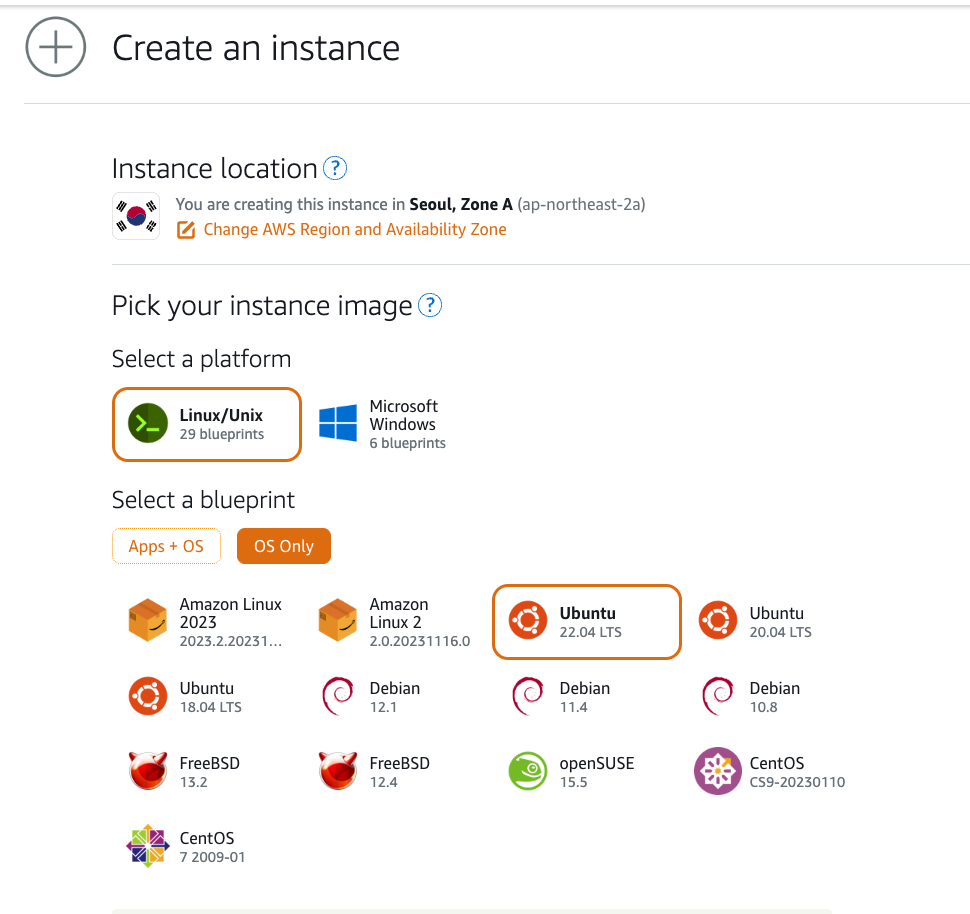
Task: Click Debian 11.4 swirl icon
Action: [x=528, y=696]
